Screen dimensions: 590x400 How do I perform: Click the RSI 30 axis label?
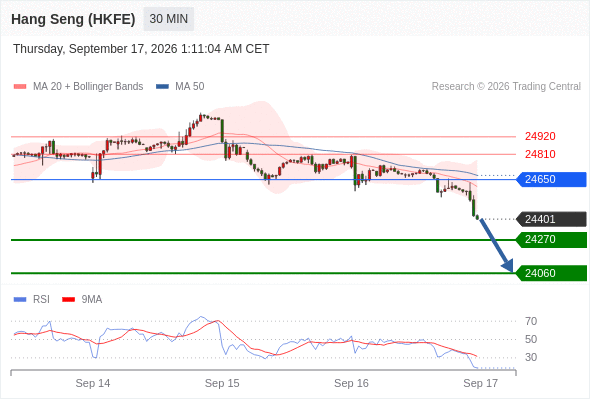coord(531,357)
